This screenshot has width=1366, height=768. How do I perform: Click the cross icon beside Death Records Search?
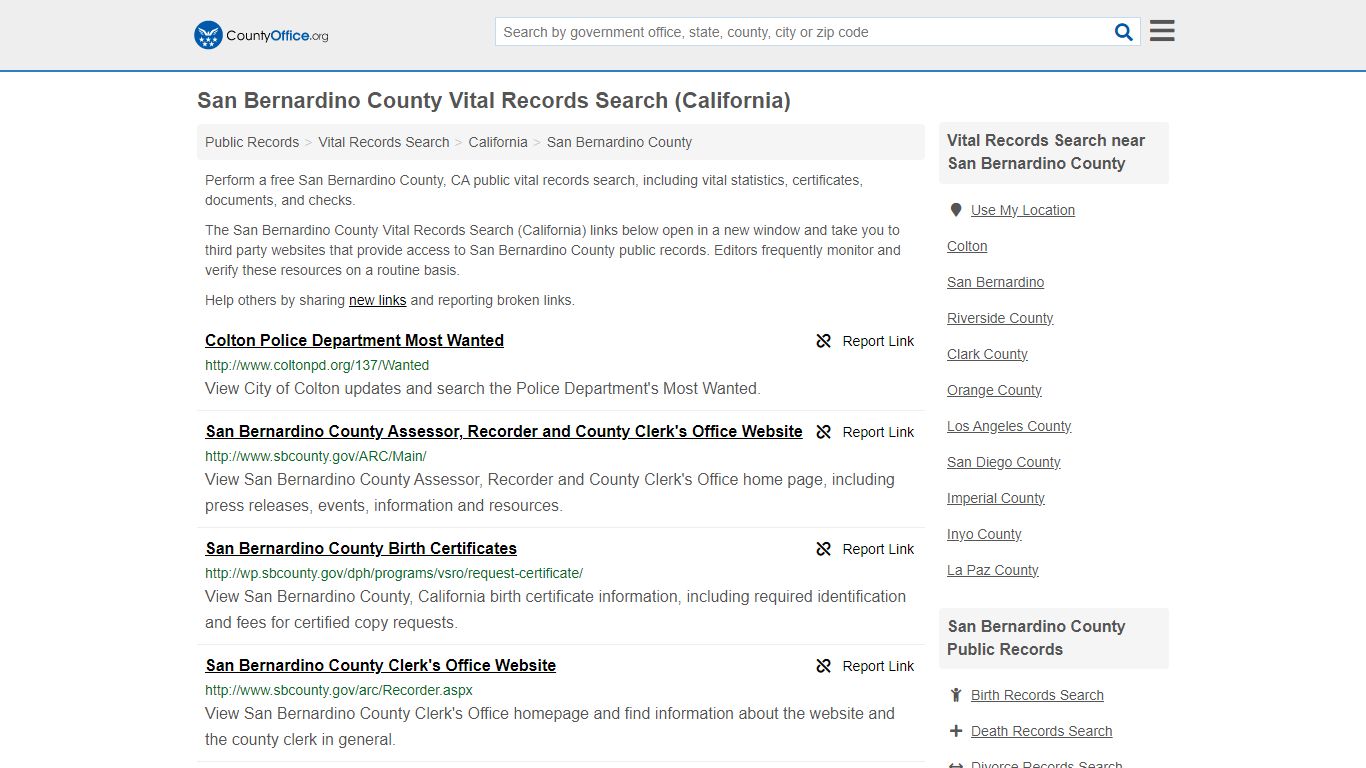956,731
